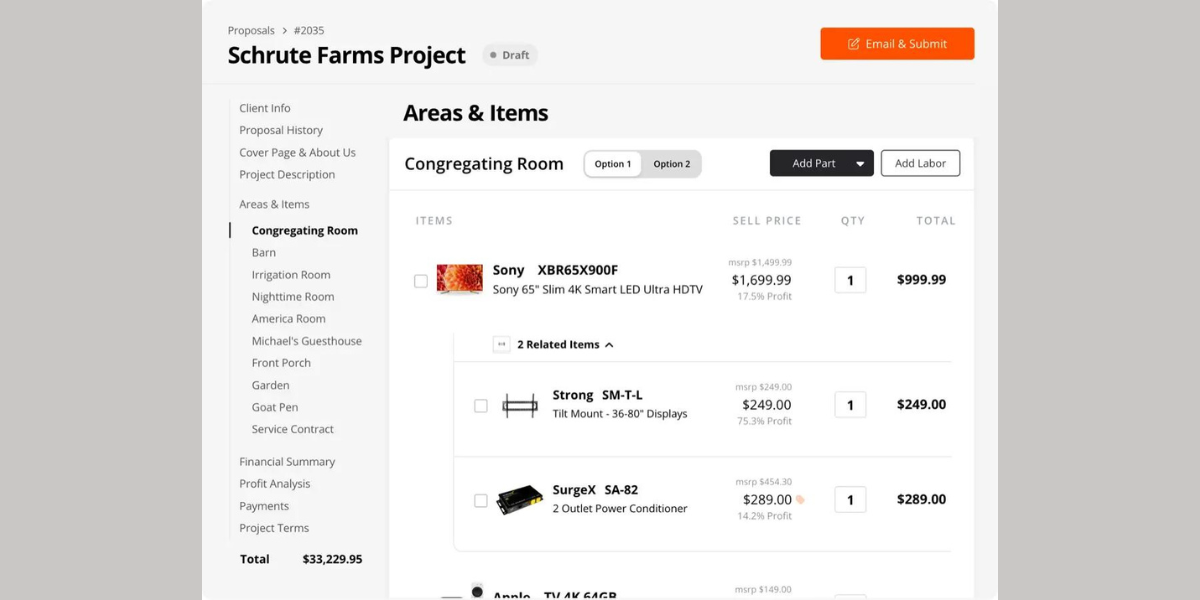
Task: Check the Strong SM-T-L item checkbox
Action: (481, 406)
